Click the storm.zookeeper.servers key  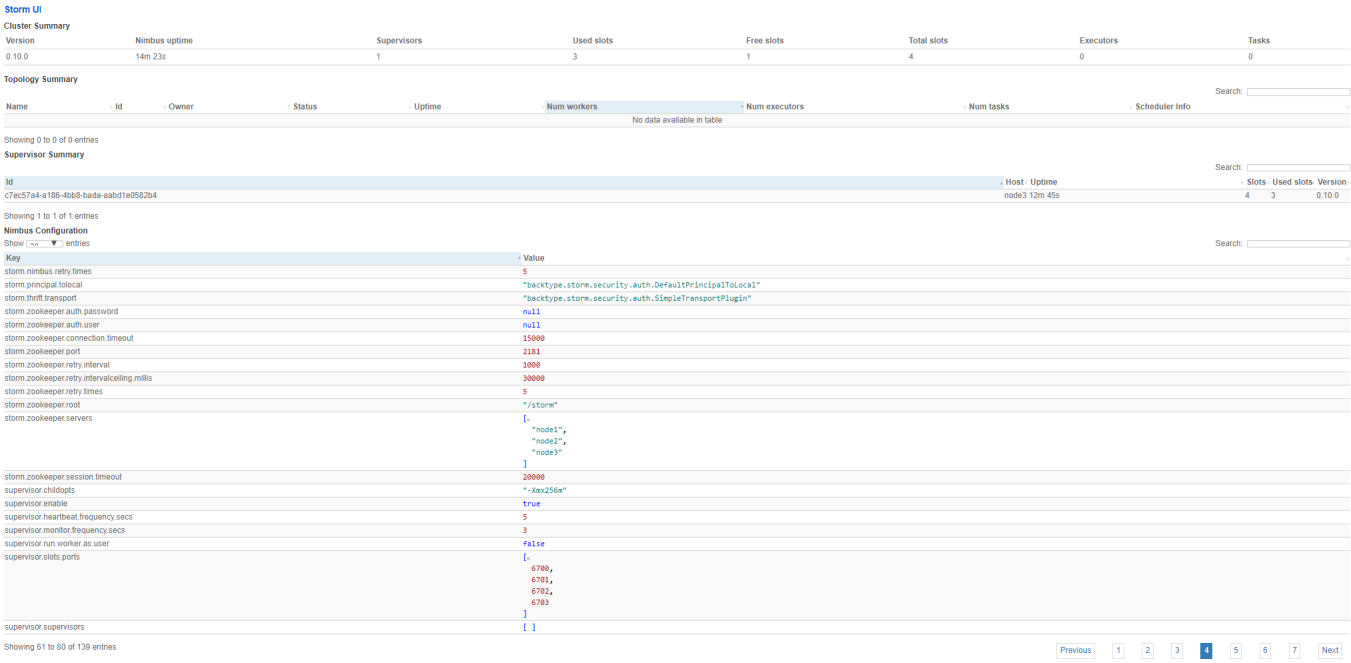49,418
